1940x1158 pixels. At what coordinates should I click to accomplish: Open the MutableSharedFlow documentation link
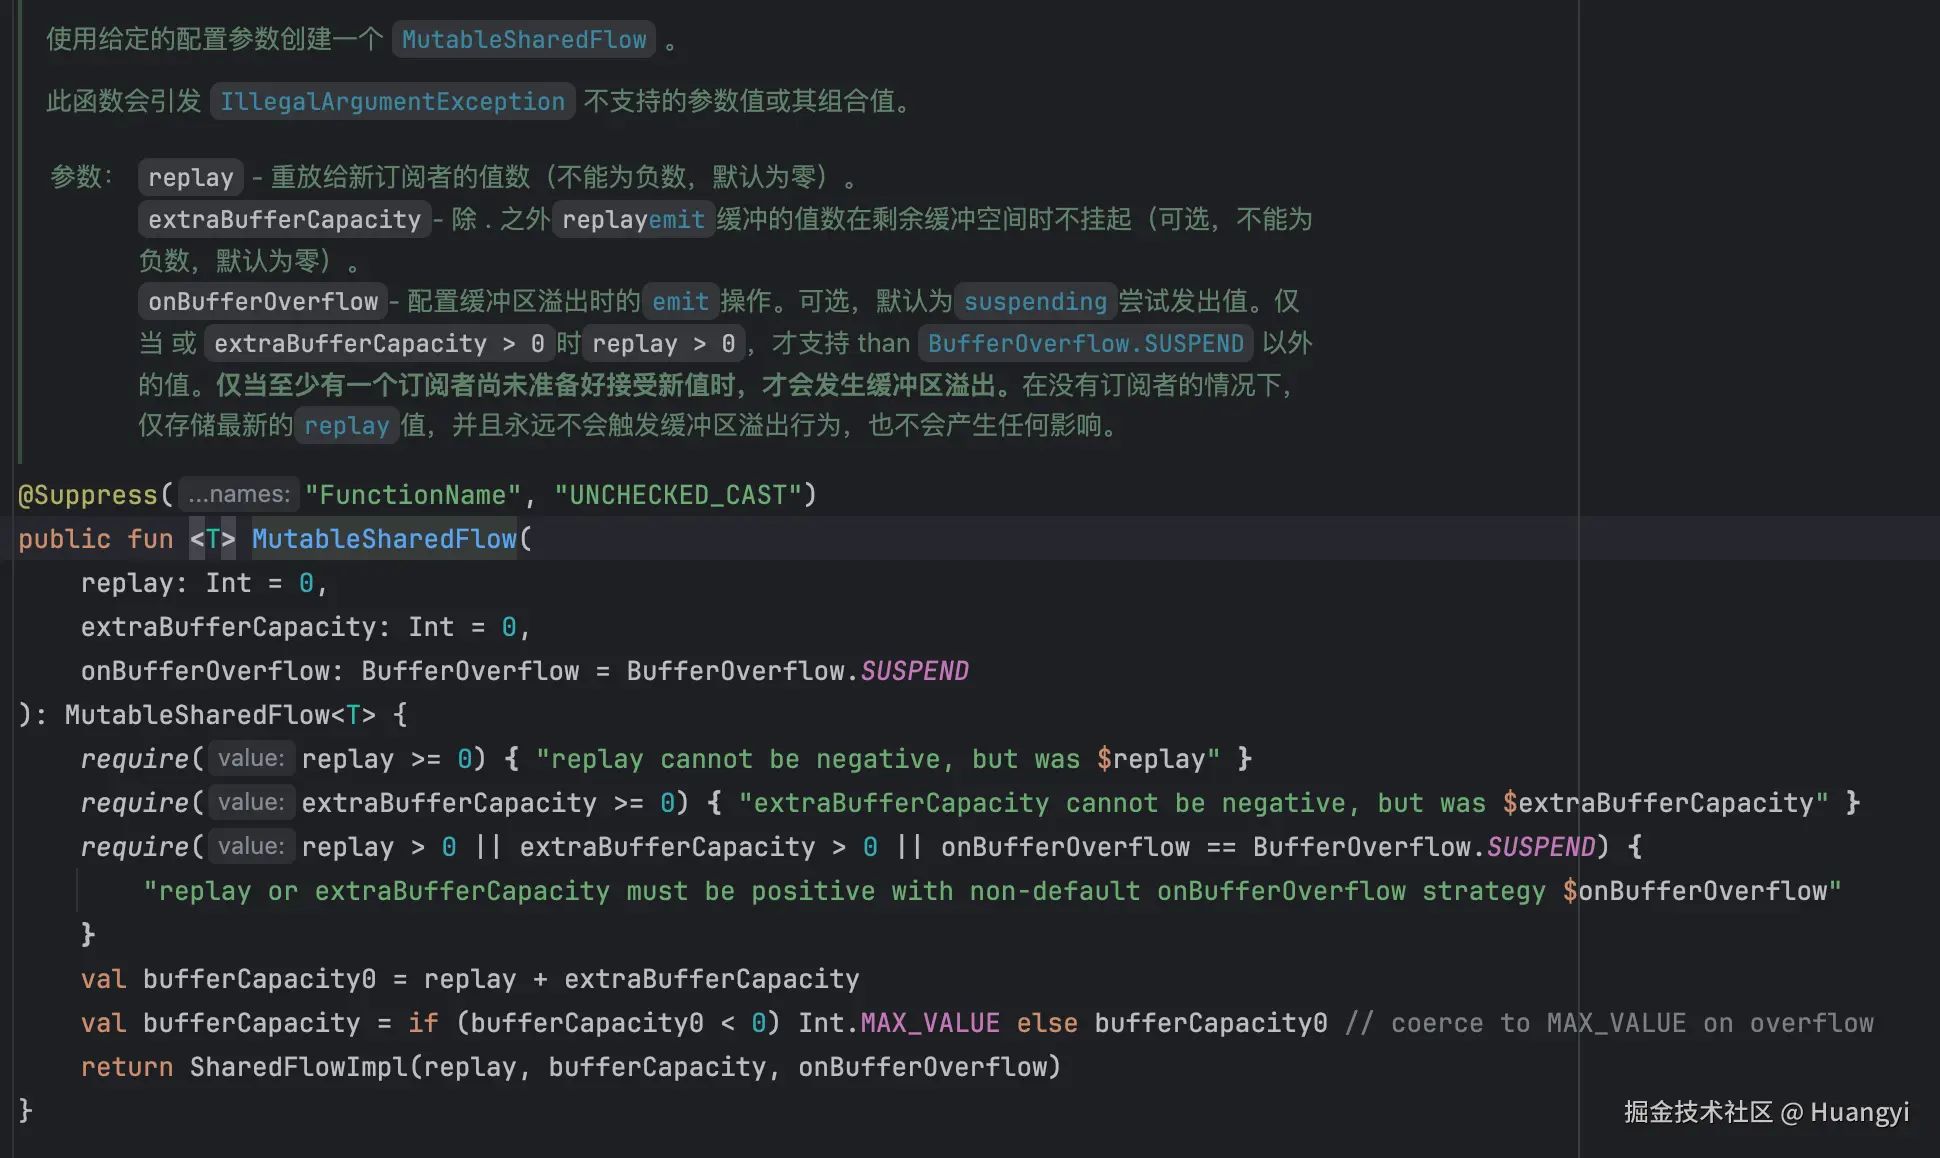pyautogui.click(x=524, y=39)
